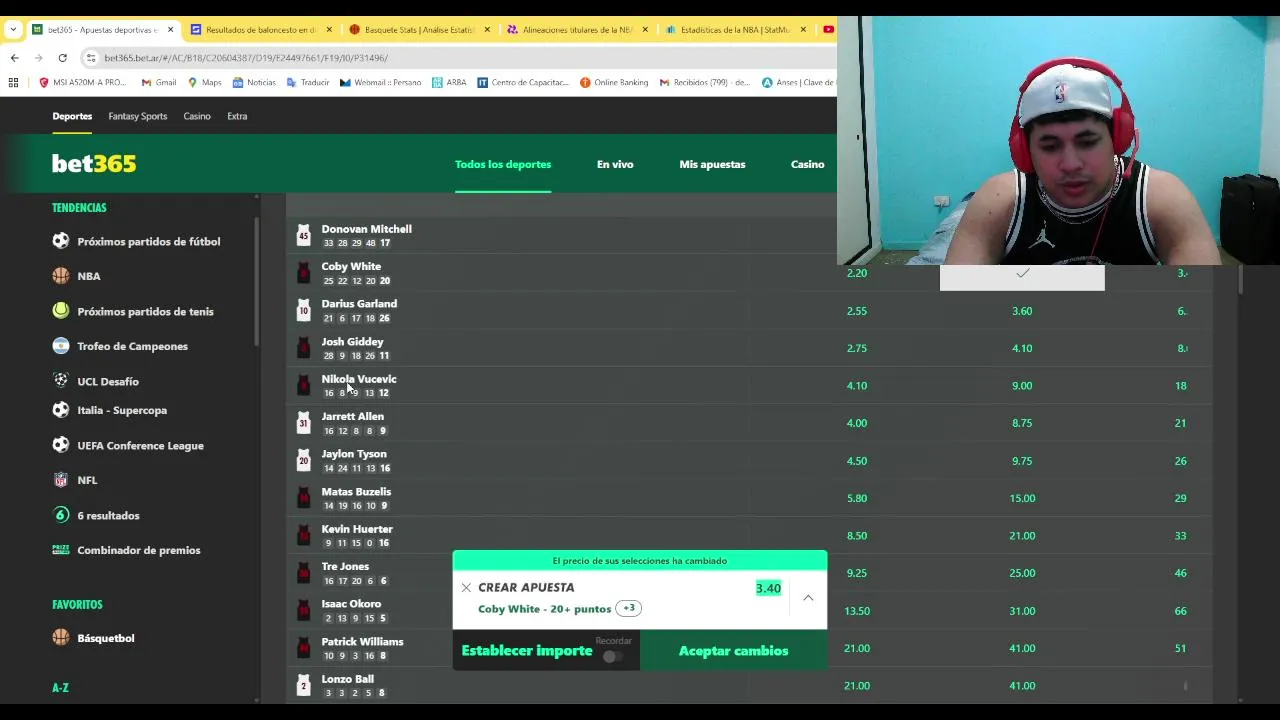The width and height of the screenshot is (1280, 720).
Task: Select Darius Garland odds 2.55
Action: 857,311
